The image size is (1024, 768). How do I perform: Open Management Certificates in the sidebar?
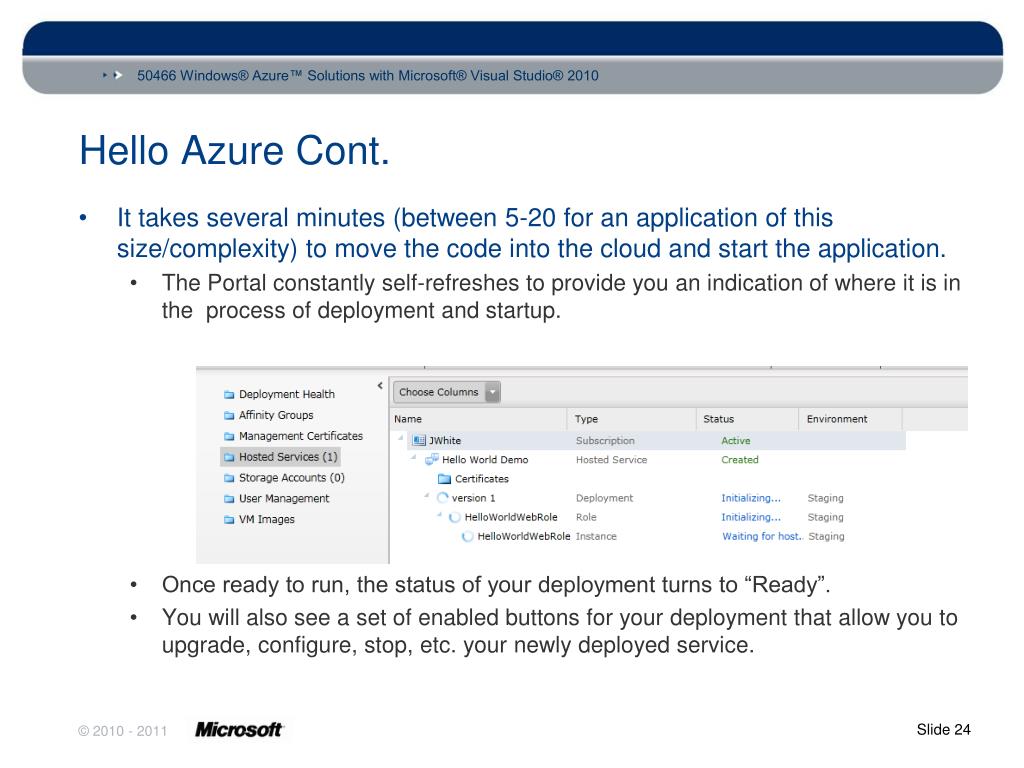click(x=301, y=436)
